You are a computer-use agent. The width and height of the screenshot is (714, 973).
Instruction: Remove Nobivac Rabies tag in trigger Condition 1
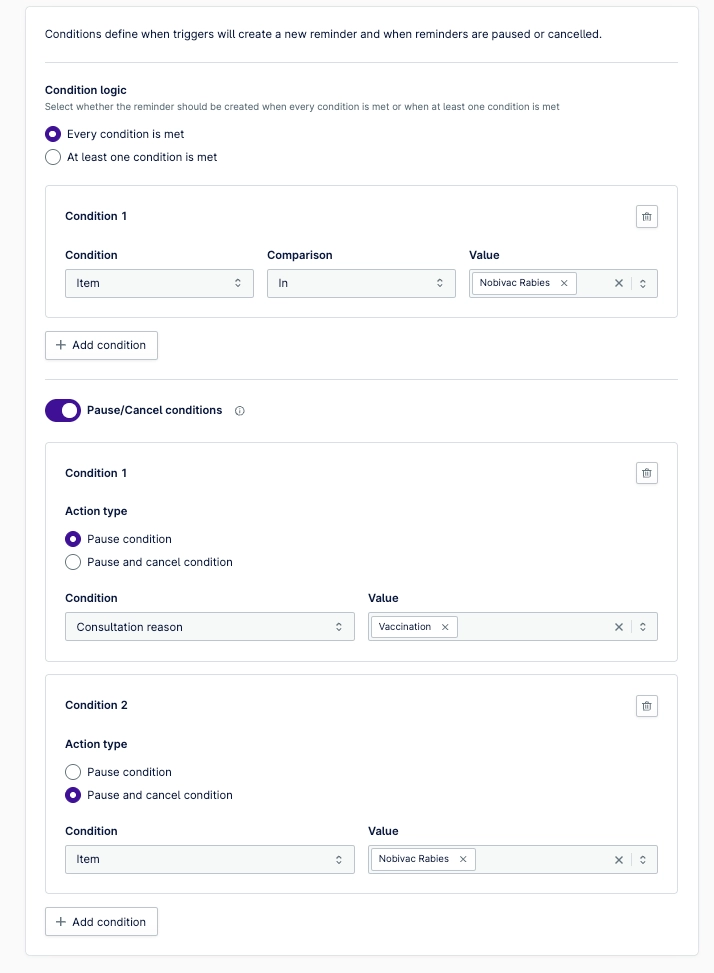[x=564, y=283]
